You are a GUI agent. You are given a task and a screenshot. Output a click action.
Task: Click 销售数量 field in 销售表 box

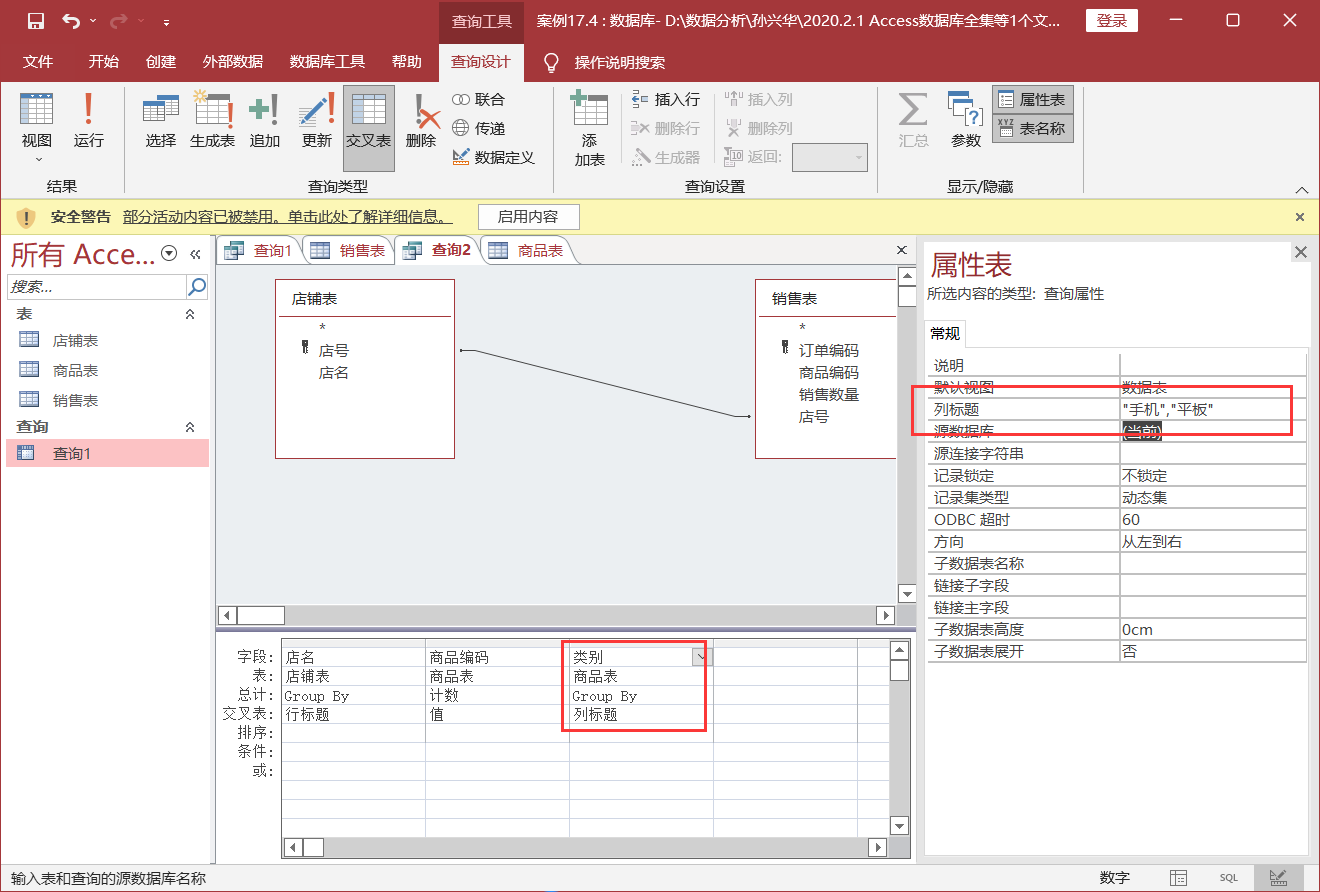point(829,394)
